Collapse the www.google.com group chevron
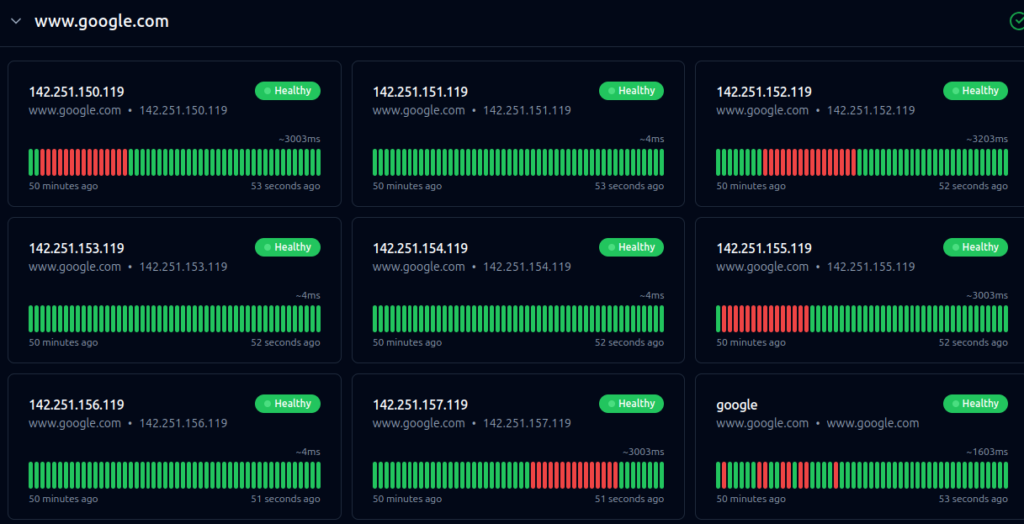 tap(16, 21)
